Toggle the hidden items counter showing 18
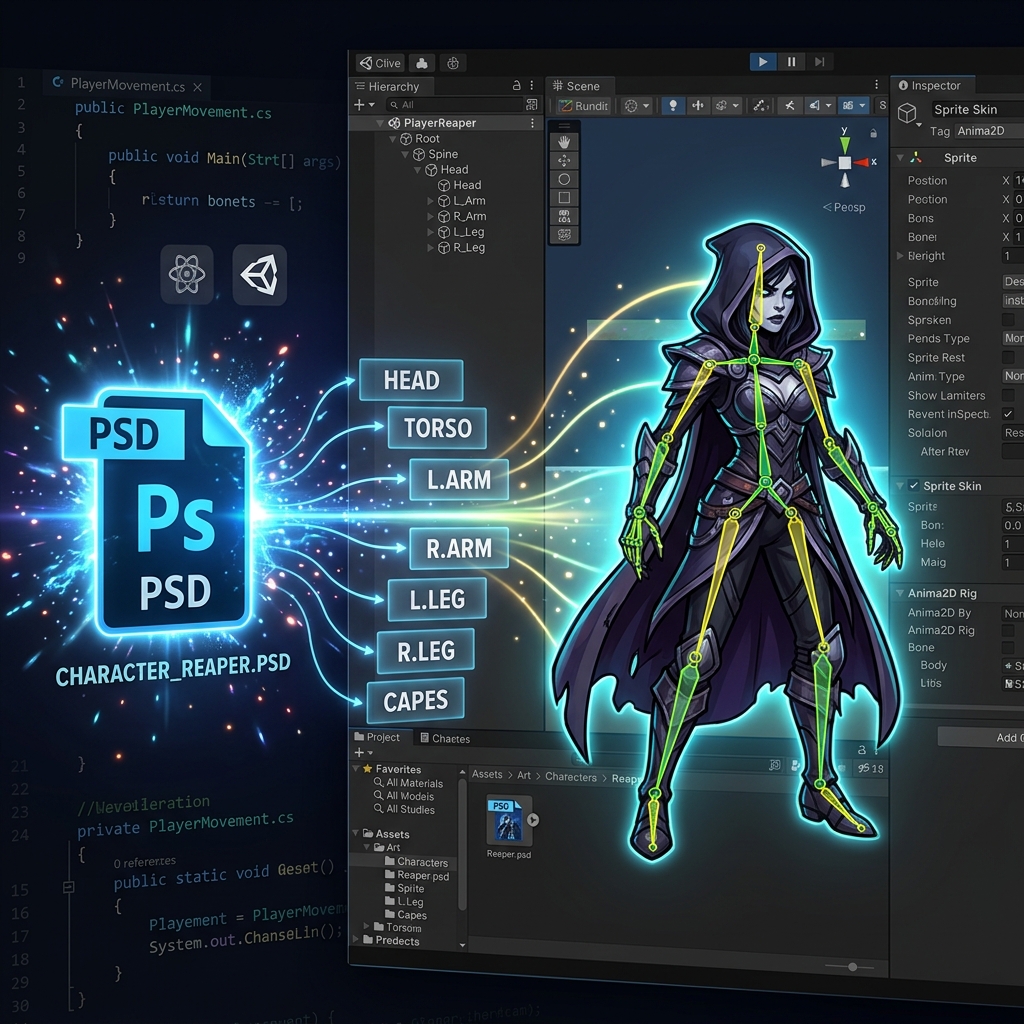 coord(871,768)
